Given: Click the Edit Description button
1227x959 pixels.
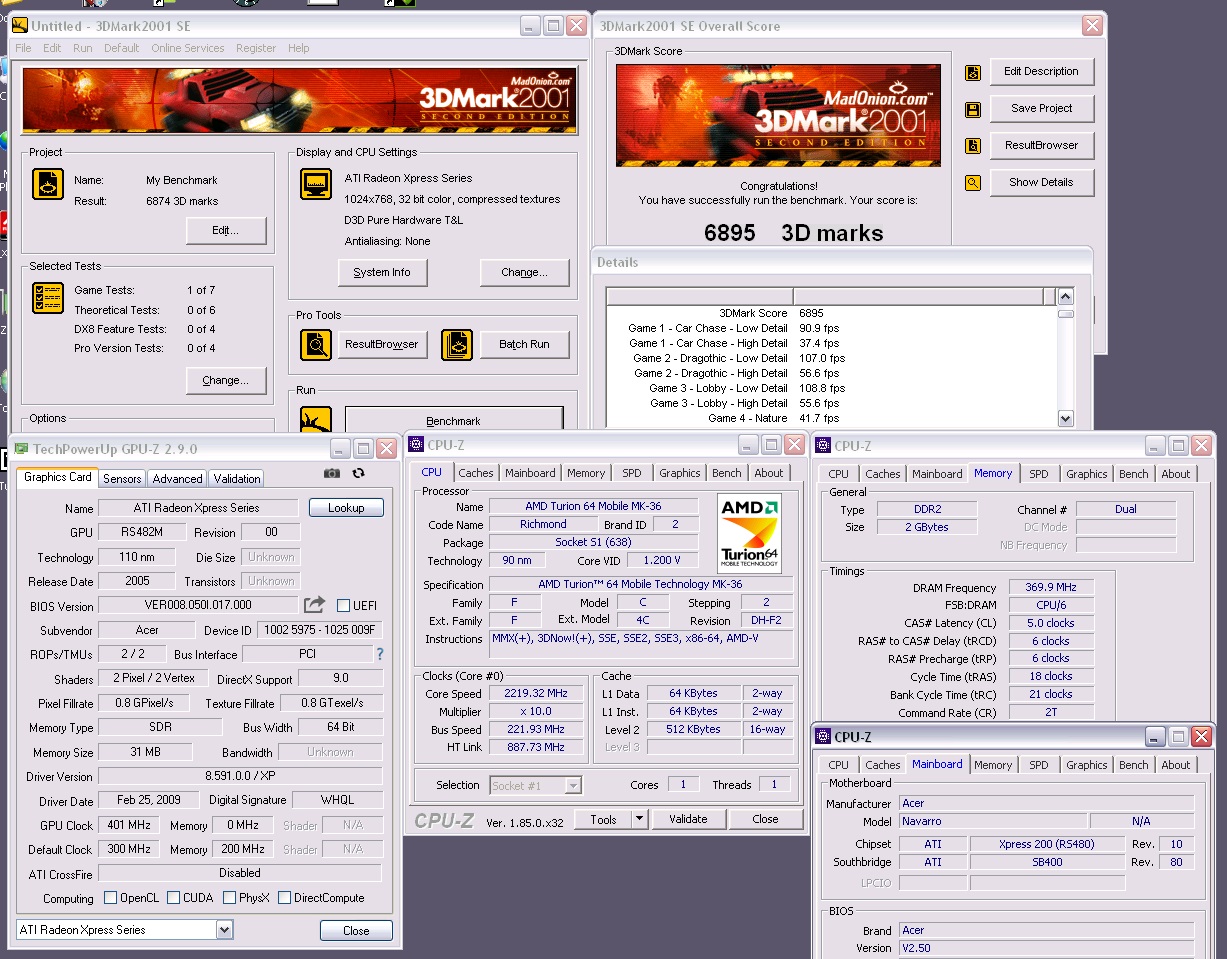Looking at the screenshot, I should 1042,72.
